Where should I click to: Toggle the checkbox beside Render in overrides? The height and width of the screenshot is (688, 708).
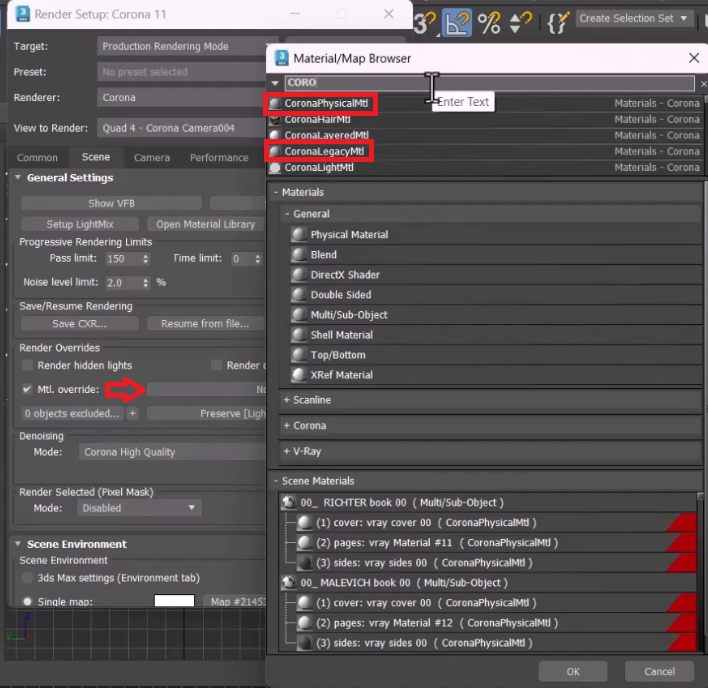tap(217, 365)
